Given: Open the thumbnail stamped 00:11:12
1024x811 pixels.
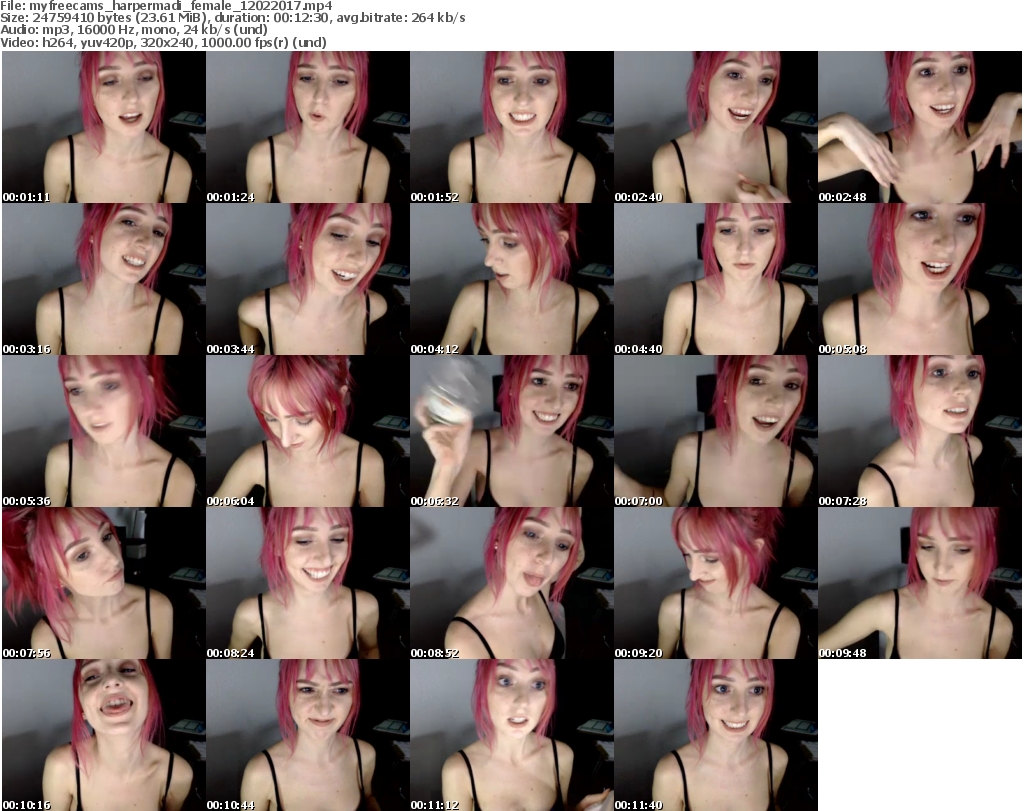Looking at the screenshot, I should (511, 735).
